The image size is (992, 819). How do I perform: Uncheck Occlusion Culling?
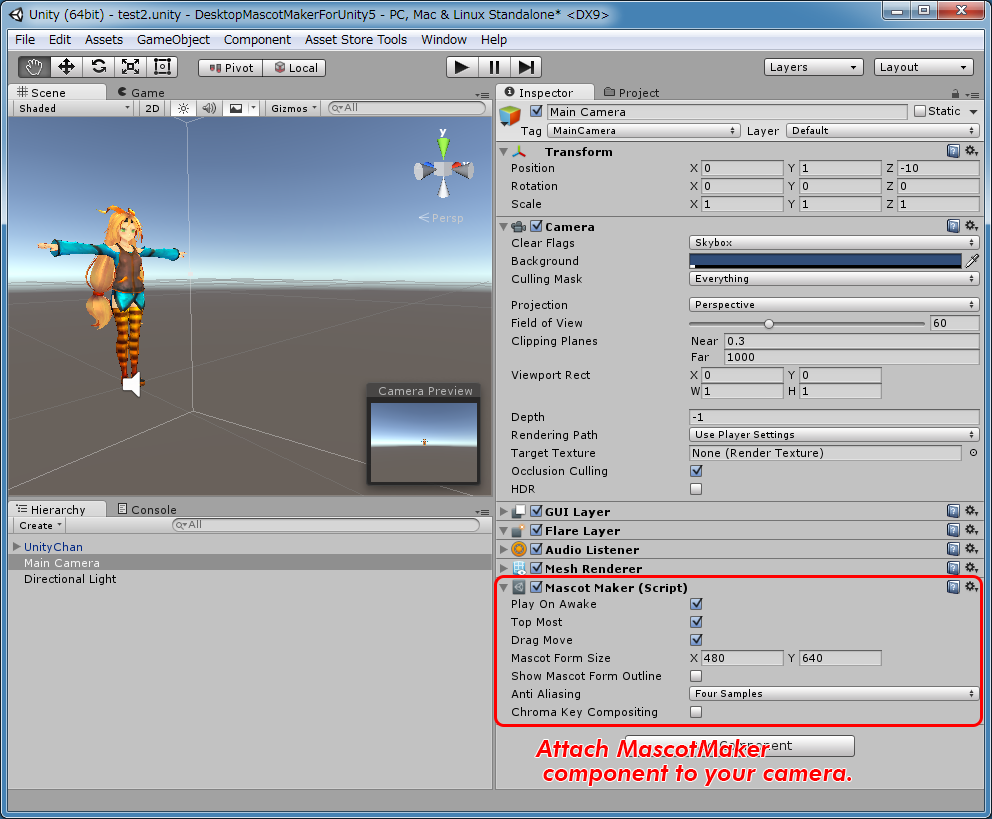pyautogui.click(x=697, y=471)
